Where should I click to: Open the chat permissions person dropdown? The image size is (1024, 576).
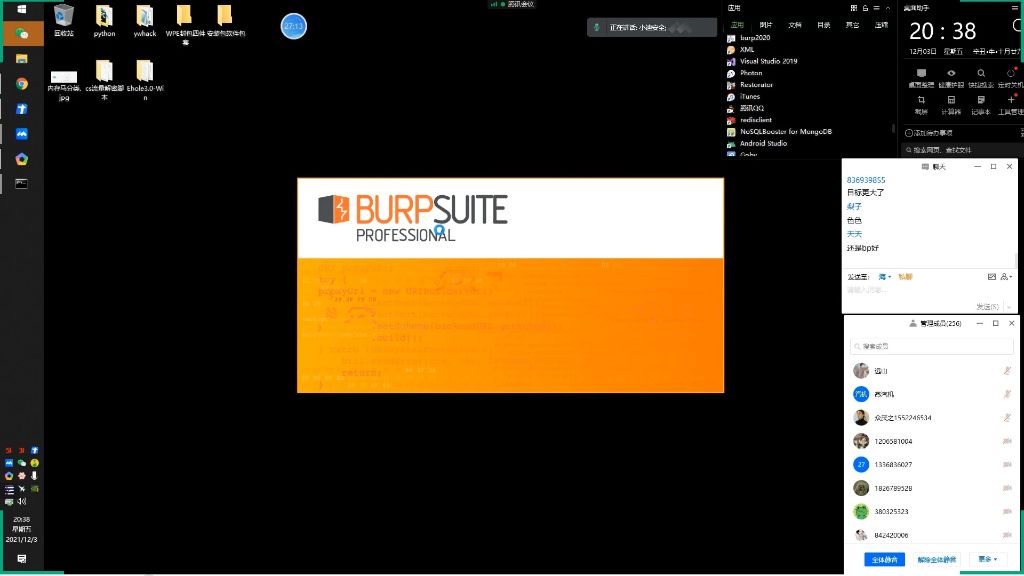[x=1006, y=277]
